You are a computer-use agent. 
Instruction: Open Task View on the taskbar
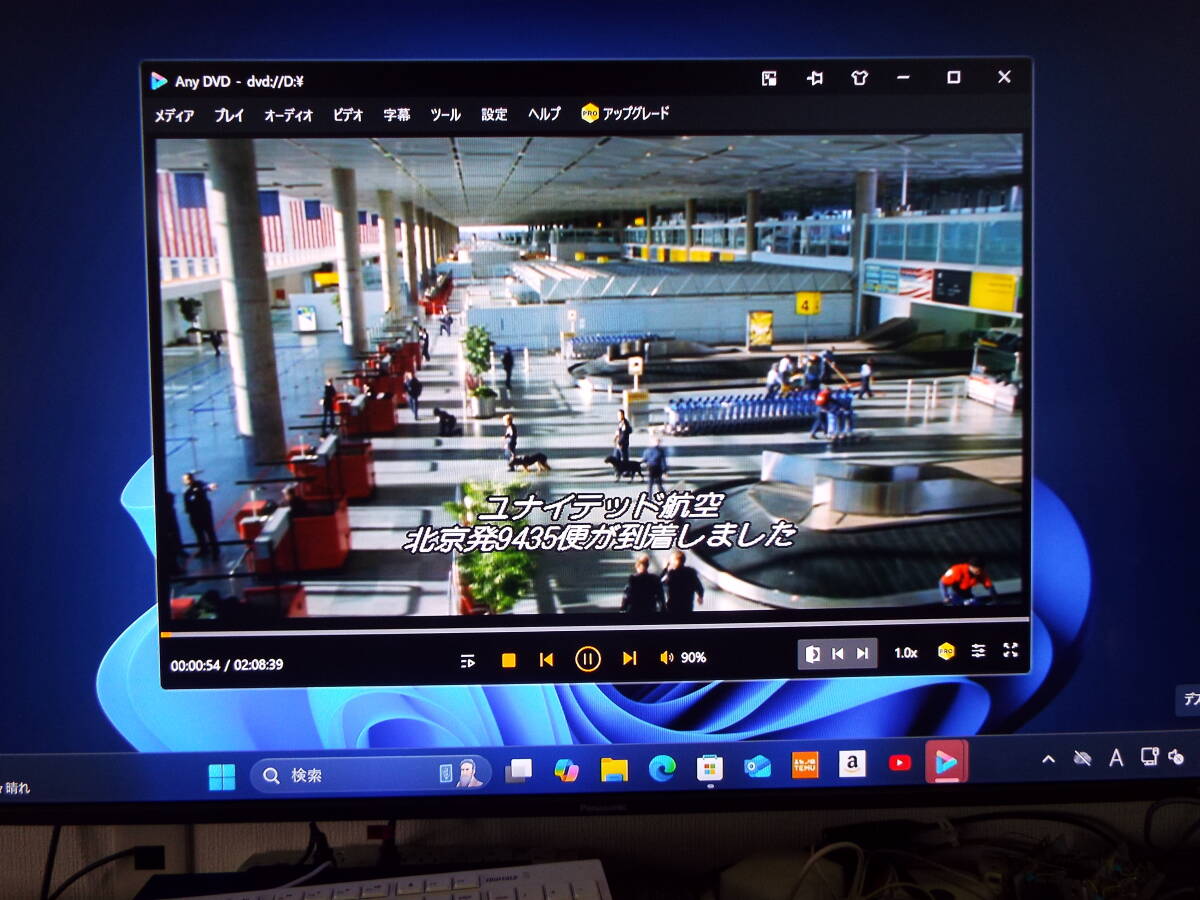(x=518, y=771)
